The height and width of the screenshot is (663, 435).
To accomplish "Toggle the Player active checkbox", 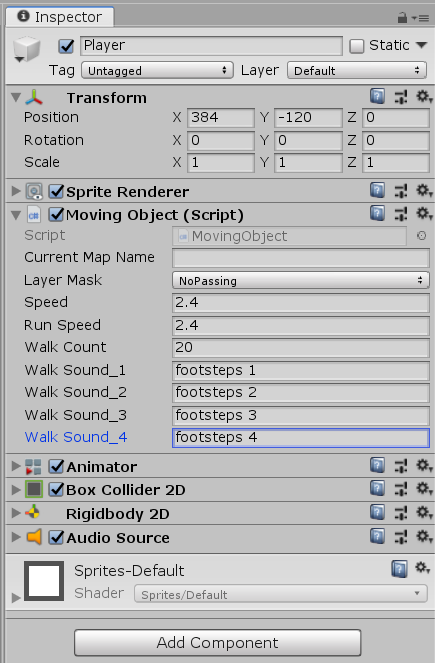I will (x=66, y=46).
